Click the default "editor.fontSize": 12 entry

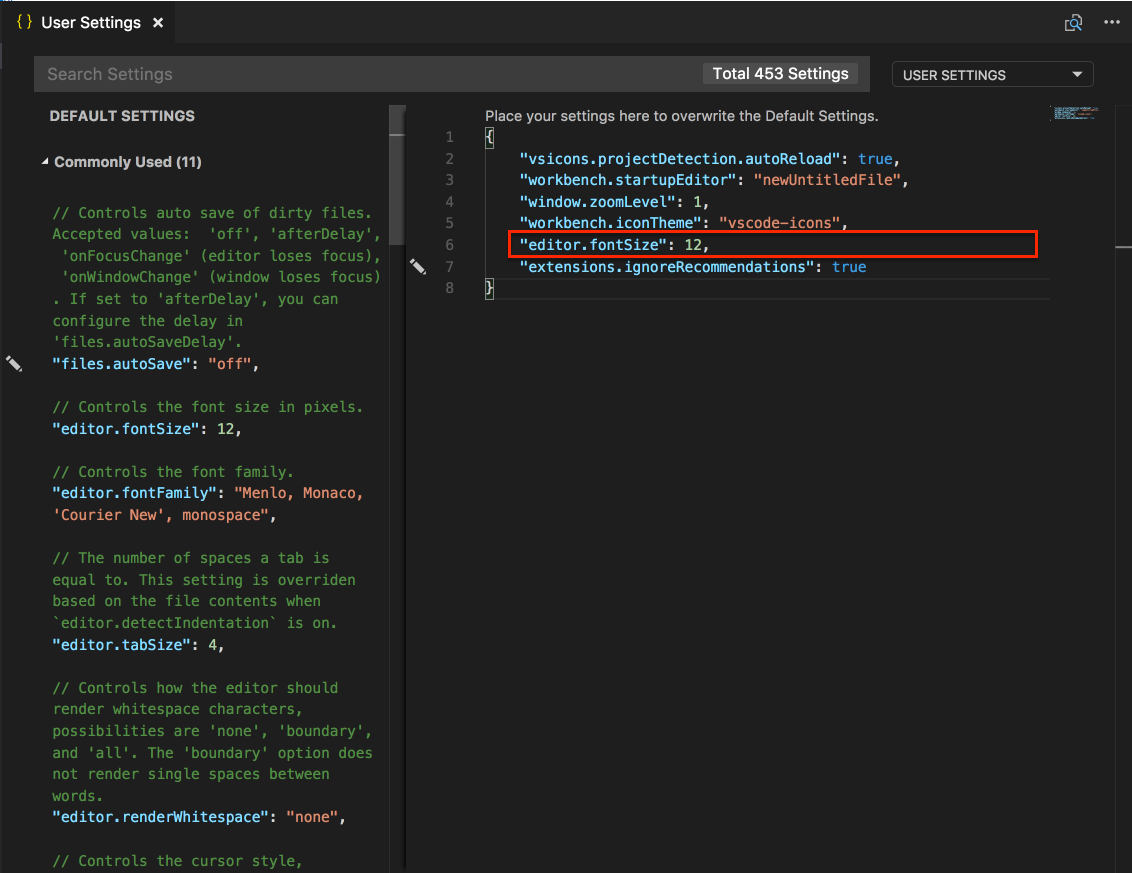tap(147, 429)
